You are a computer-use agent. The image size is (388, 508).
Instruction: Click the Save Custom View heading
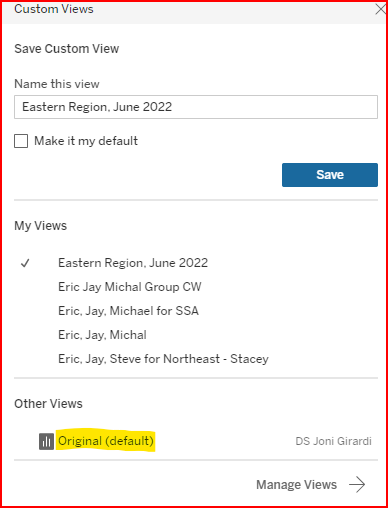[x=66, y=49]
